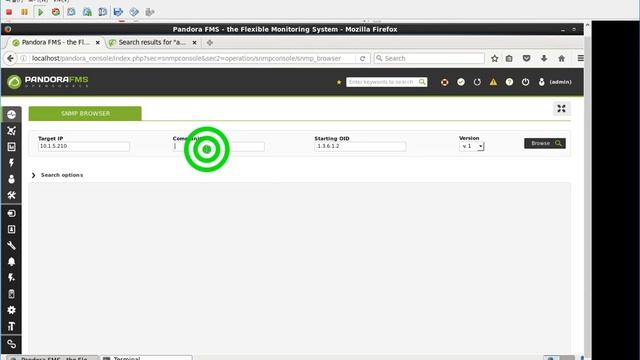This screenshot has width=640, height=360.
Task: Bookmark this page with the star icon
Action: coord(495,58)
